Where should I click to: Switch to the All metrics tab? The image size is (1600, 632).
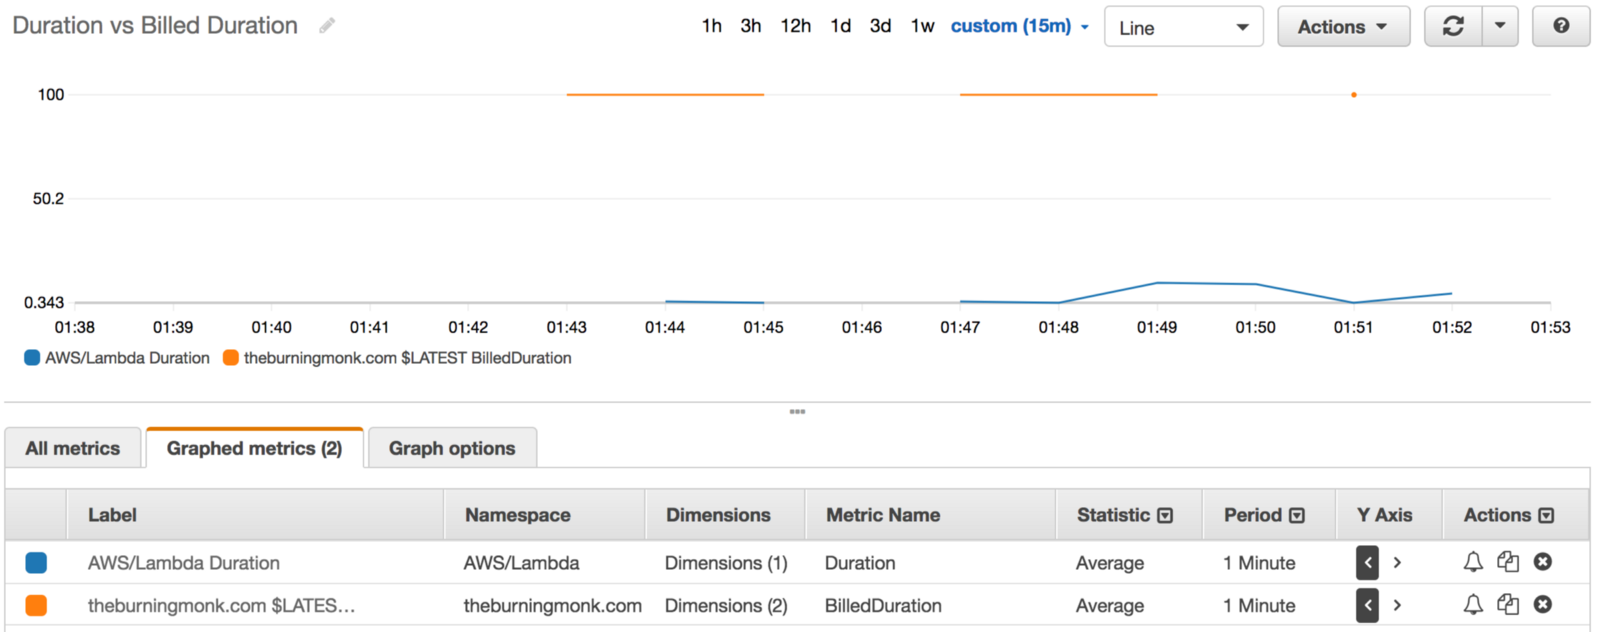coord(73,448)
